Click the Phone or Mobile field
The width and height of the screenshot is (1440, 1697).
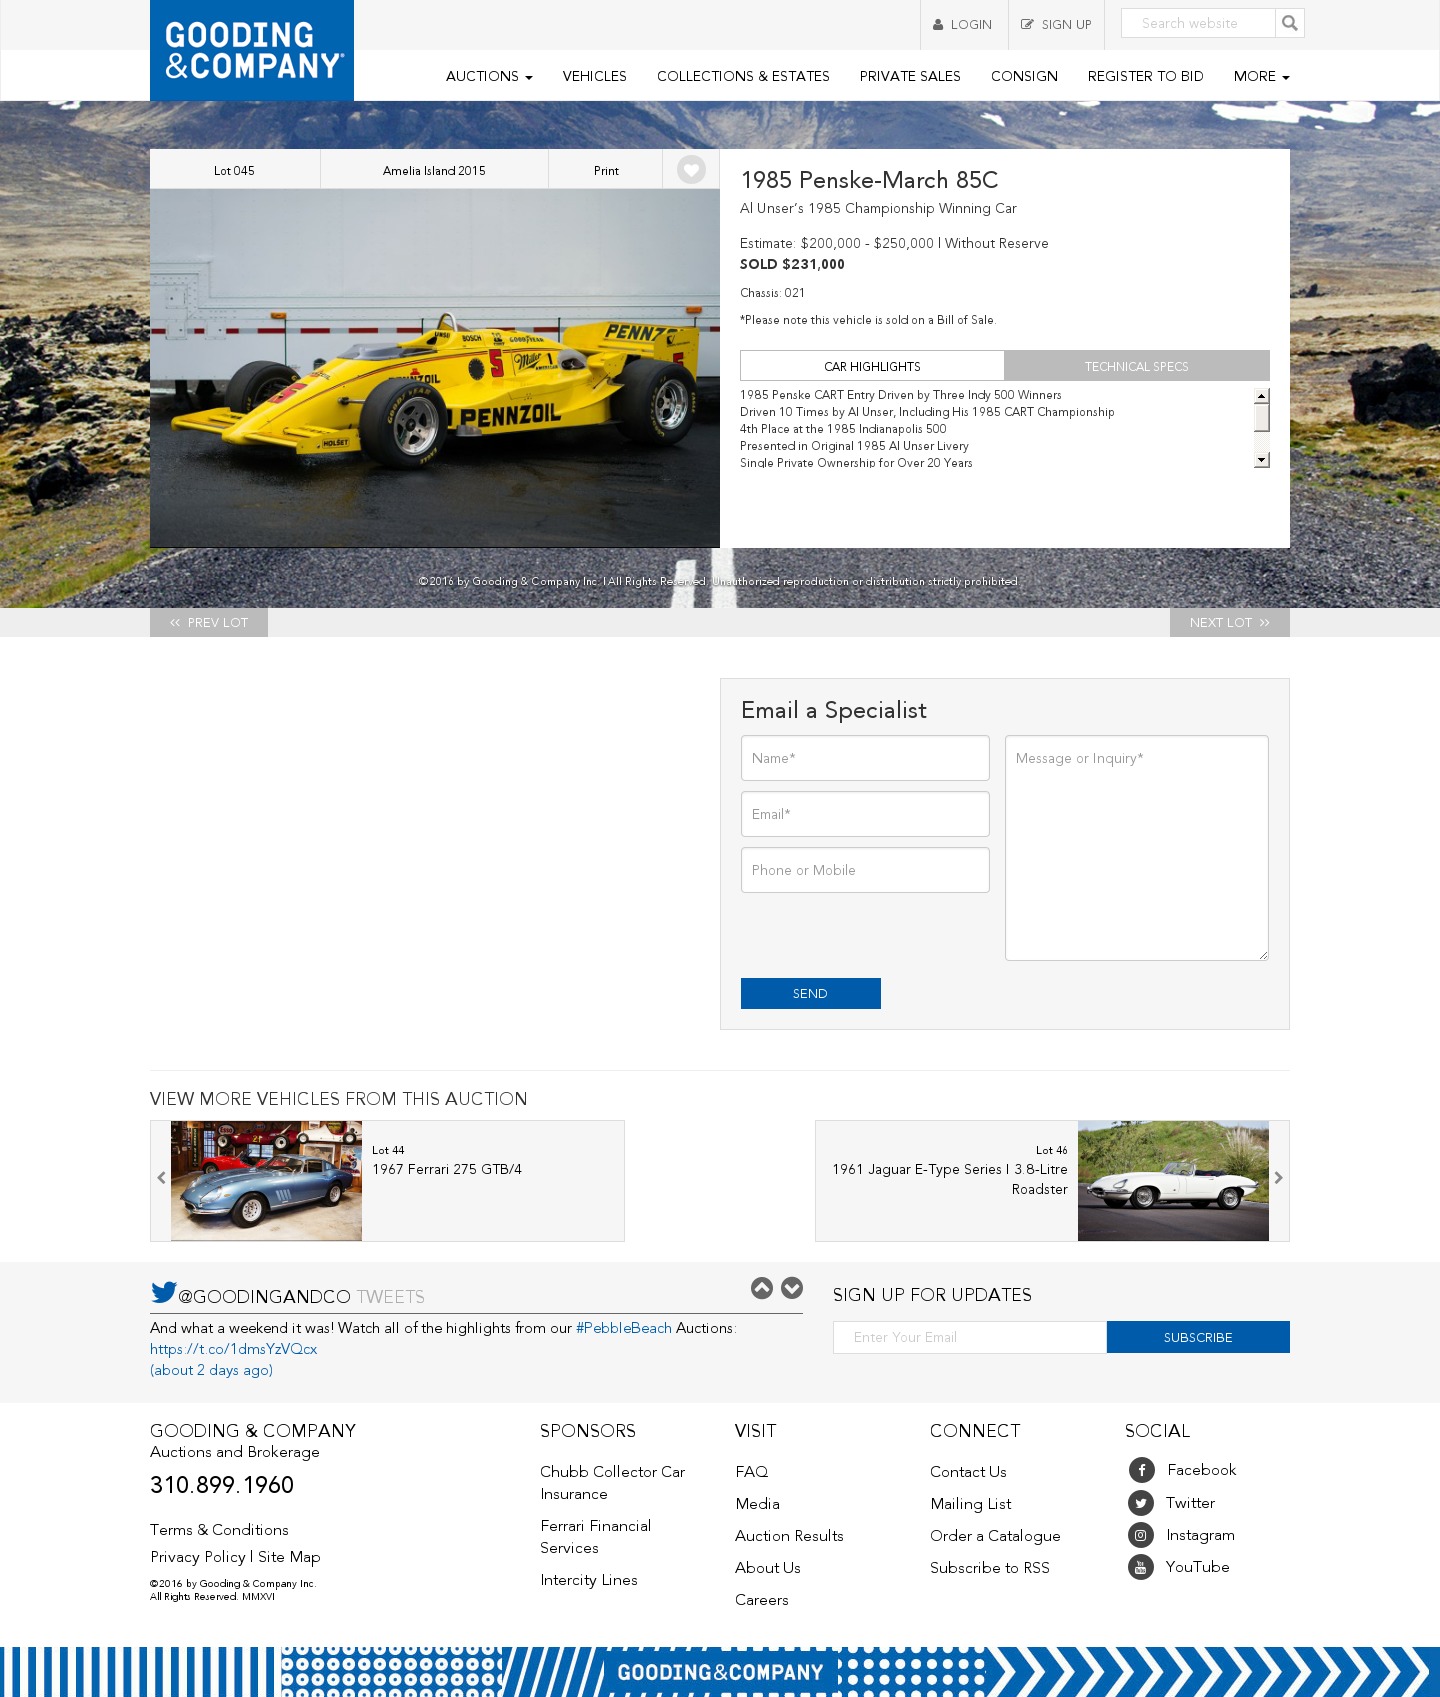[865, 870]
